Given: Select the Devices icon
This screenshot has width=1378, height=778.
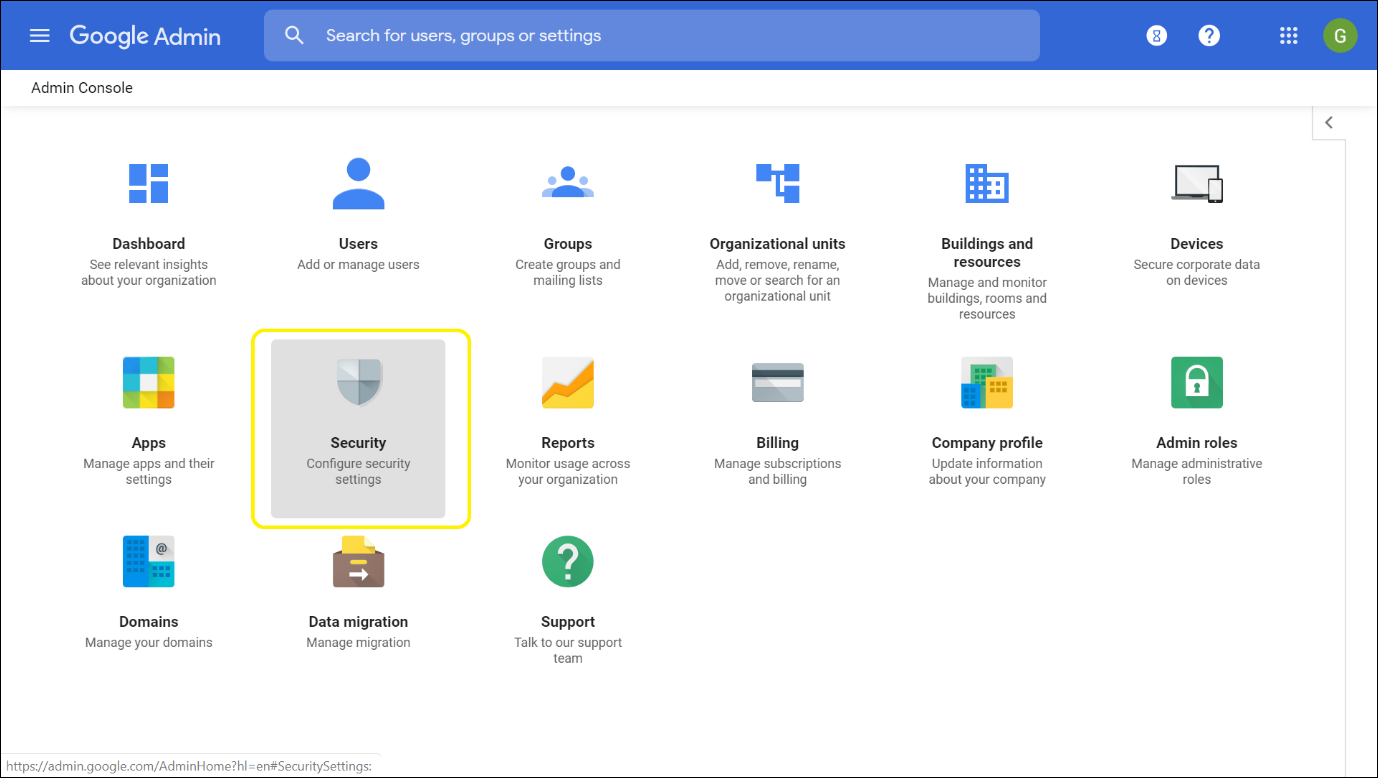Looking at the screenshot, I should pyautogui.click(x=1197, y=183).
